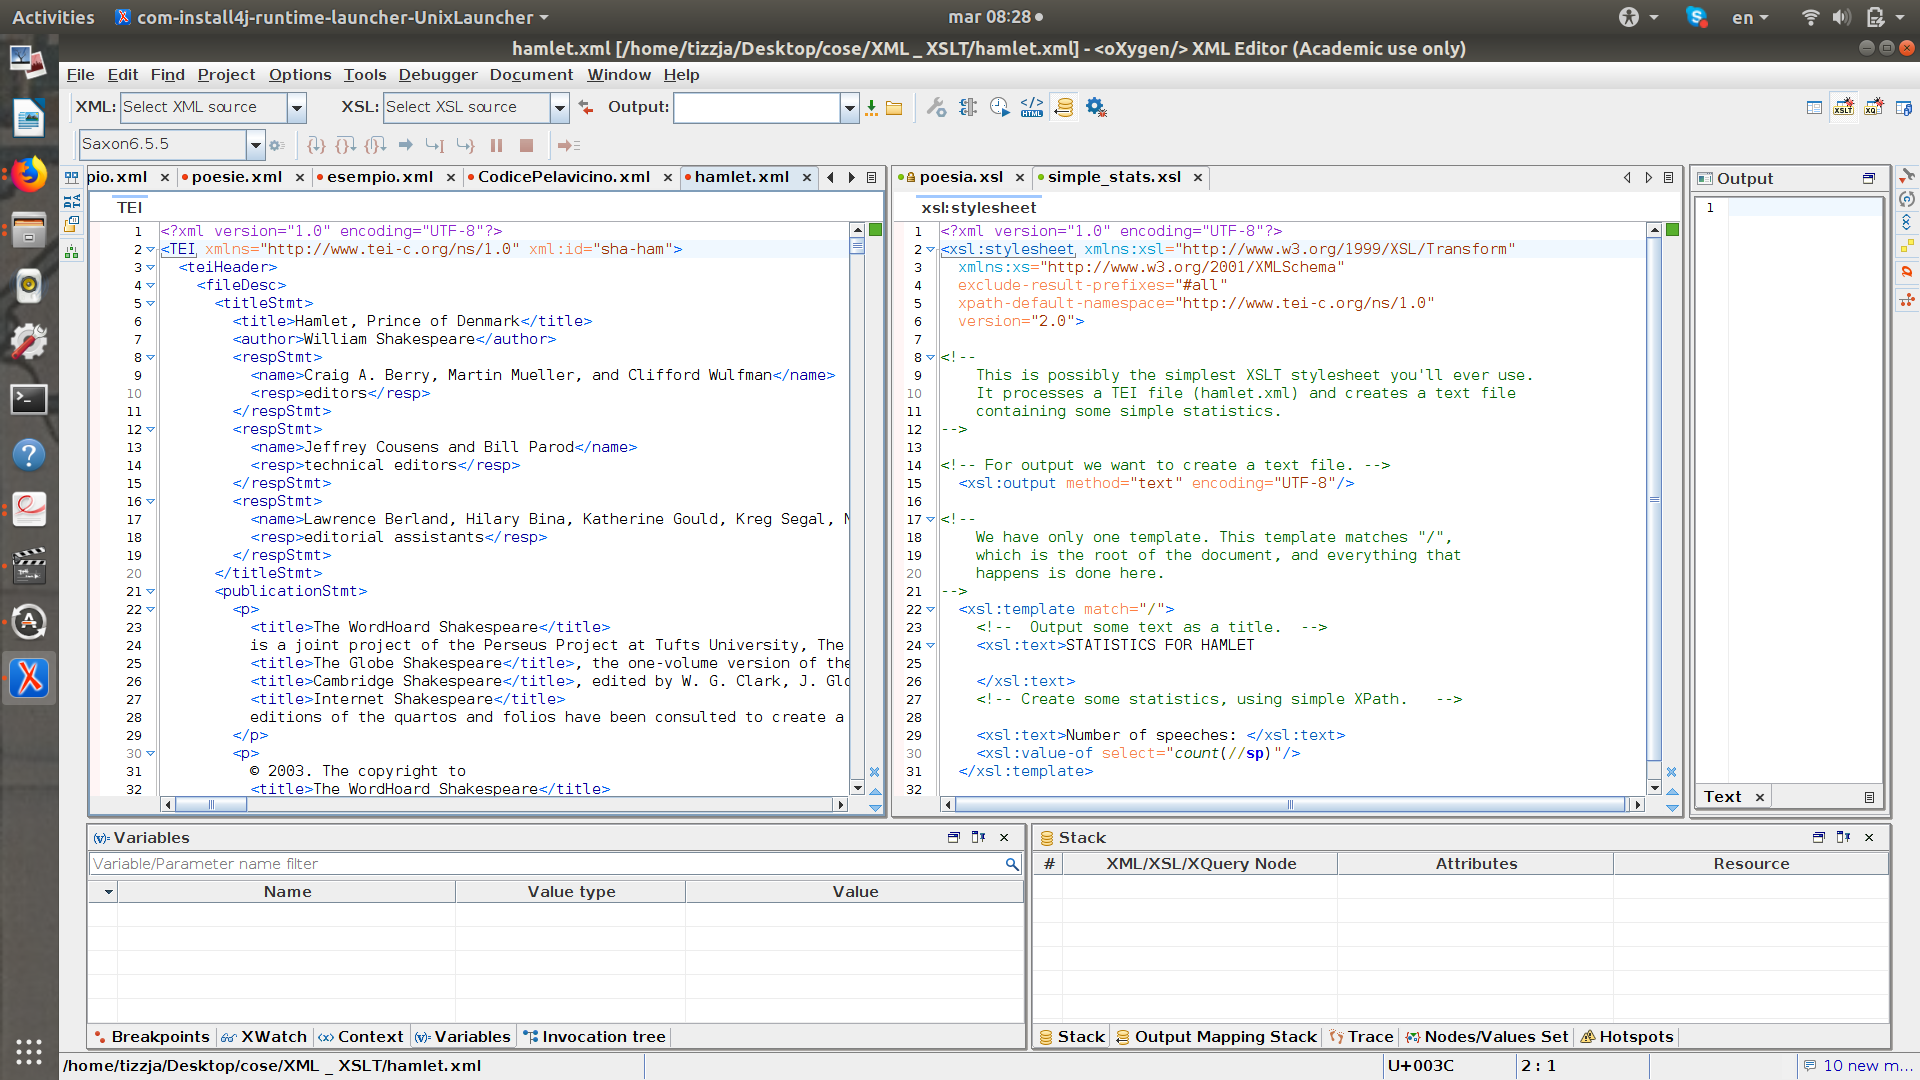The height and width of the screenshot is (1080, 1920).
Task: Click the Enable profiling clock icon
Action: [999, 107]
